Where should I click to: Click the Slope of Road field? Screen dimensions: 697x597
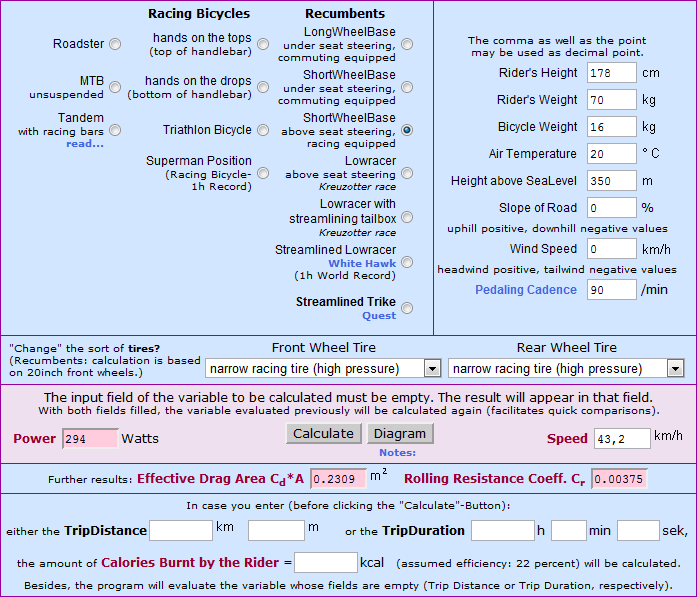(612, 208)
